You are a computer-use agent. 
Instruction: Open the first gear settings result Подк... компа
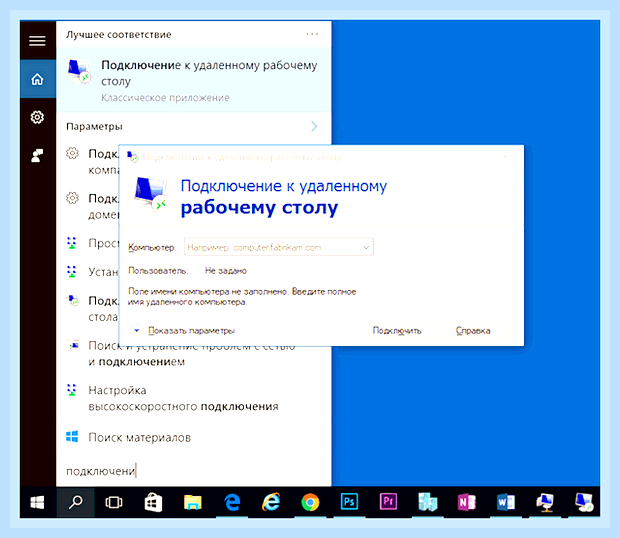tap(92, 161)
